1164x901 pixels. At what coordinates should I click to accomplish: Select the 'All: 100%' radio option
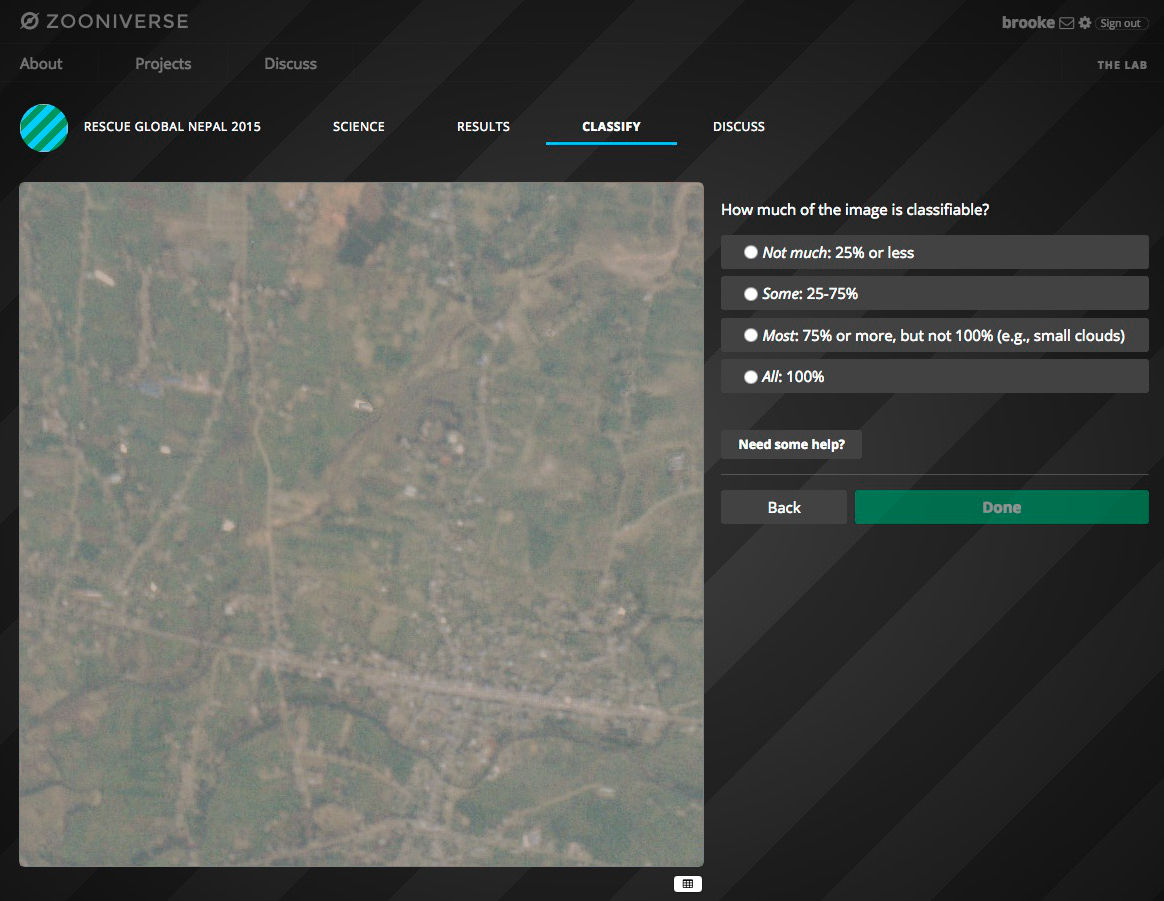coord(751,377)
